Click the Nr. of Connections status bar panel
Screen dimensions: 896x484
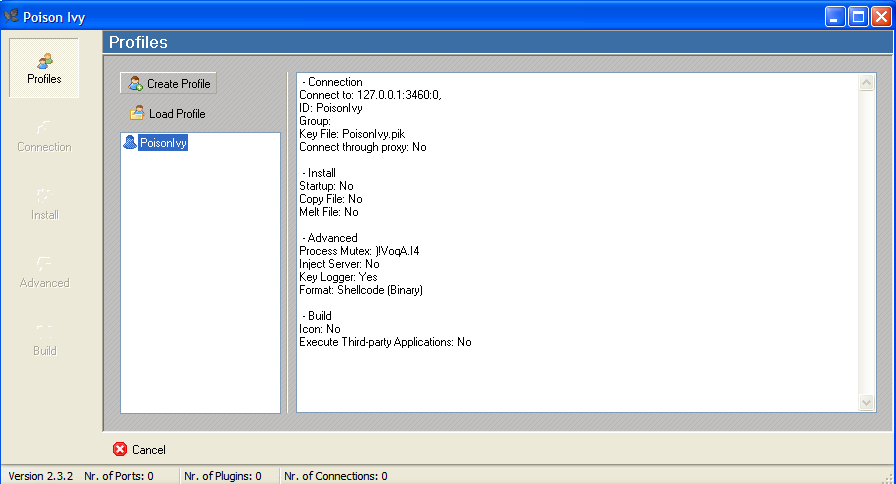(336, 476)
